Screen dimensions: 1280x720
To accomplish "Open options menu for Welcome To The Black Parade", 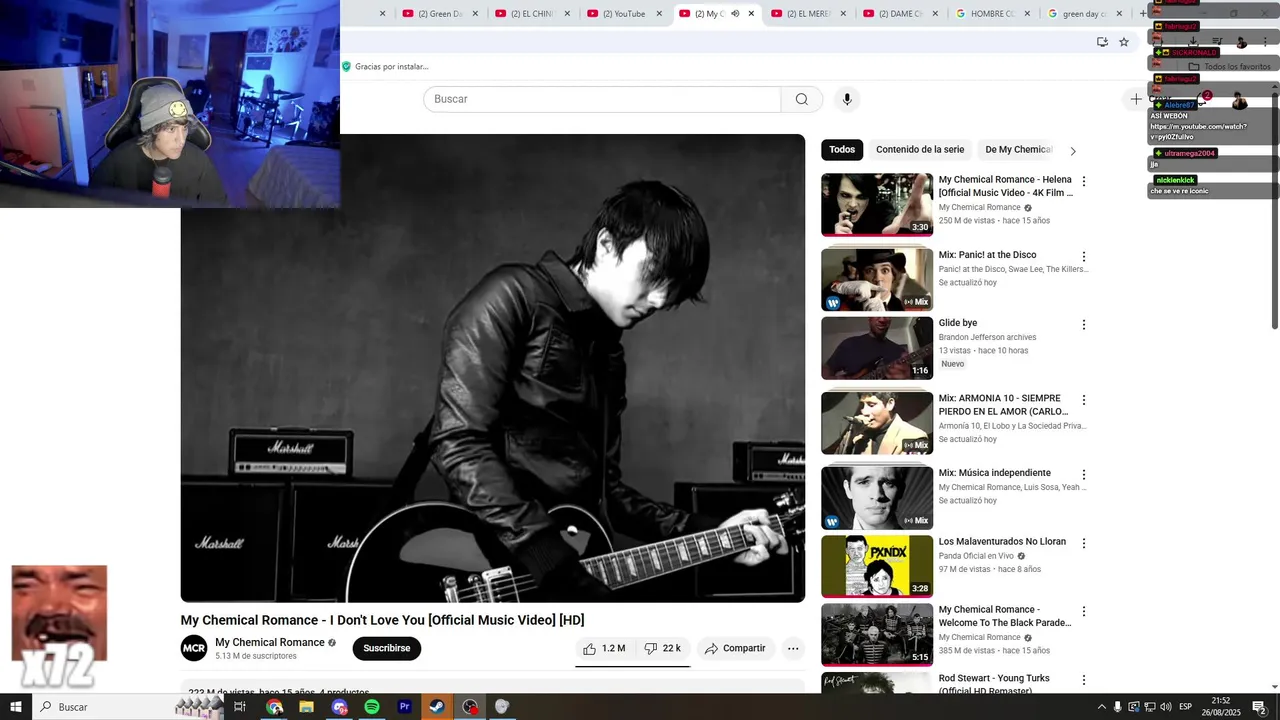I will click(x=1083, y=611).
